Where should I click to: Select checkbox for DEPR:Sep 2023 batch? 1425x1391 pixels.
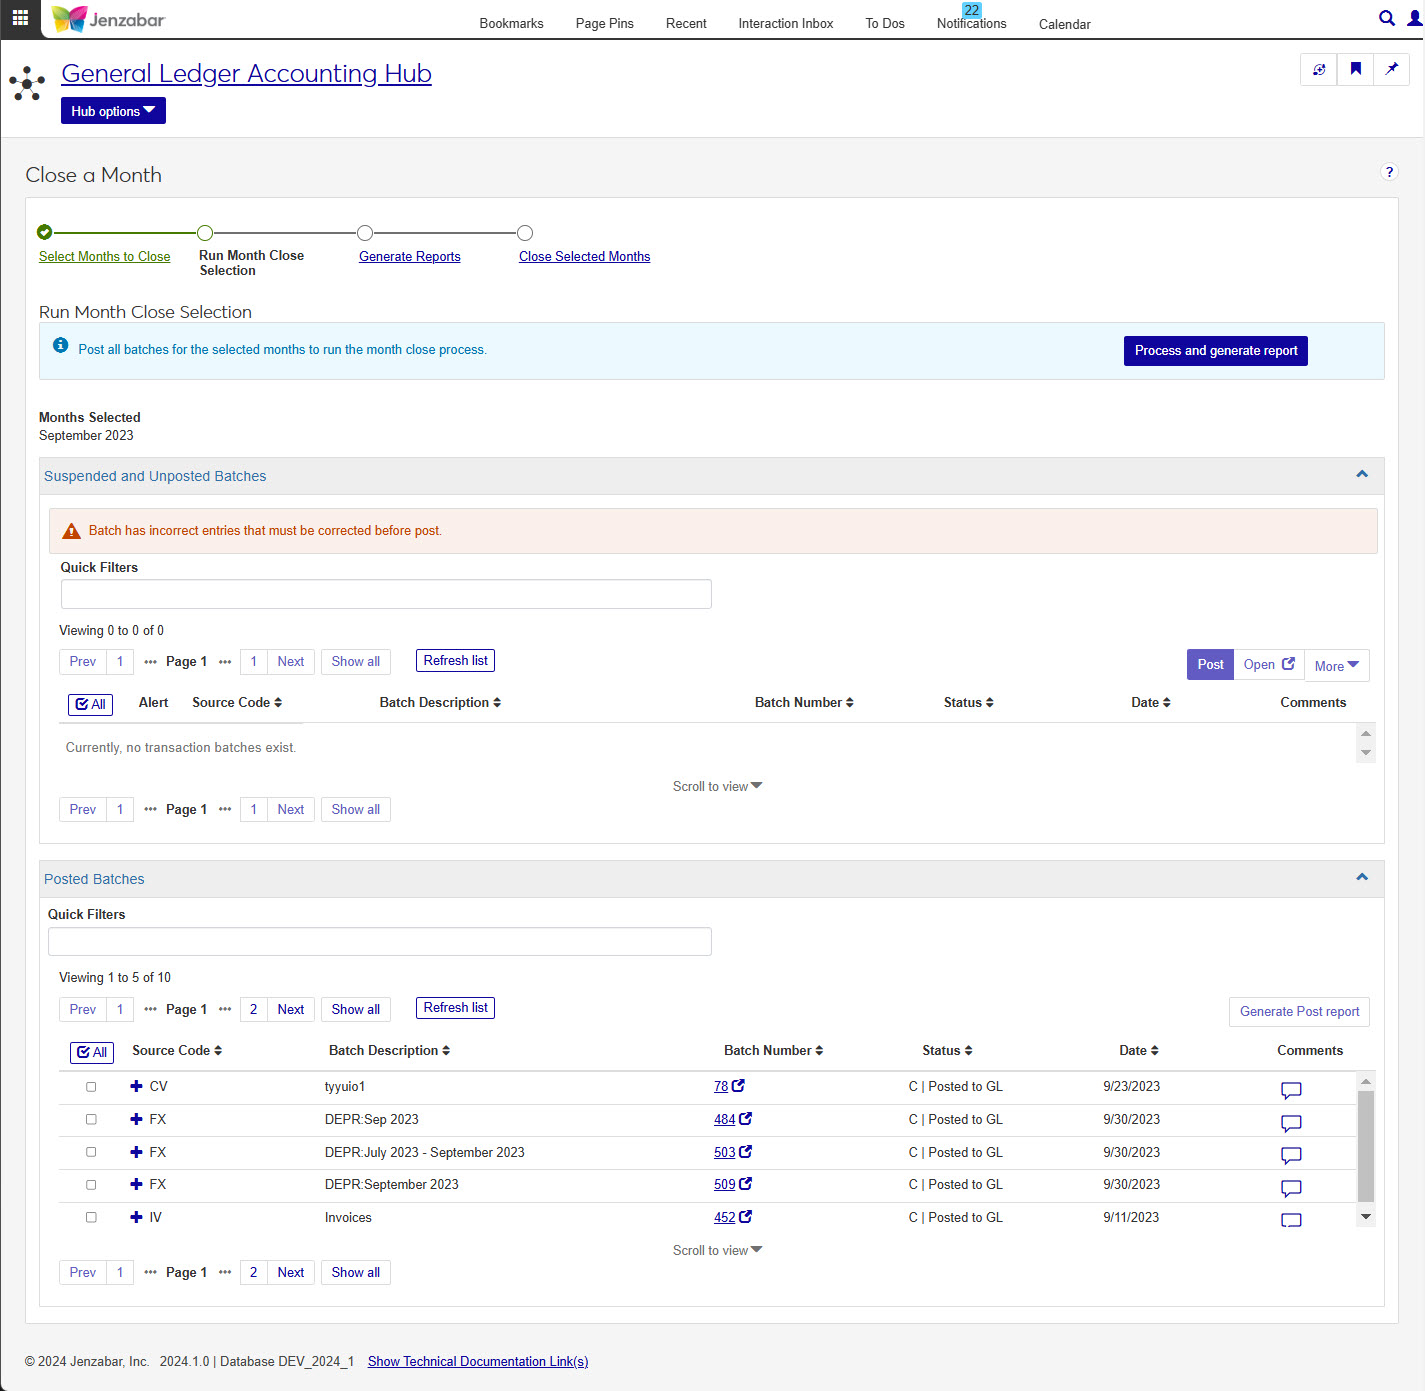(91, 1119)
